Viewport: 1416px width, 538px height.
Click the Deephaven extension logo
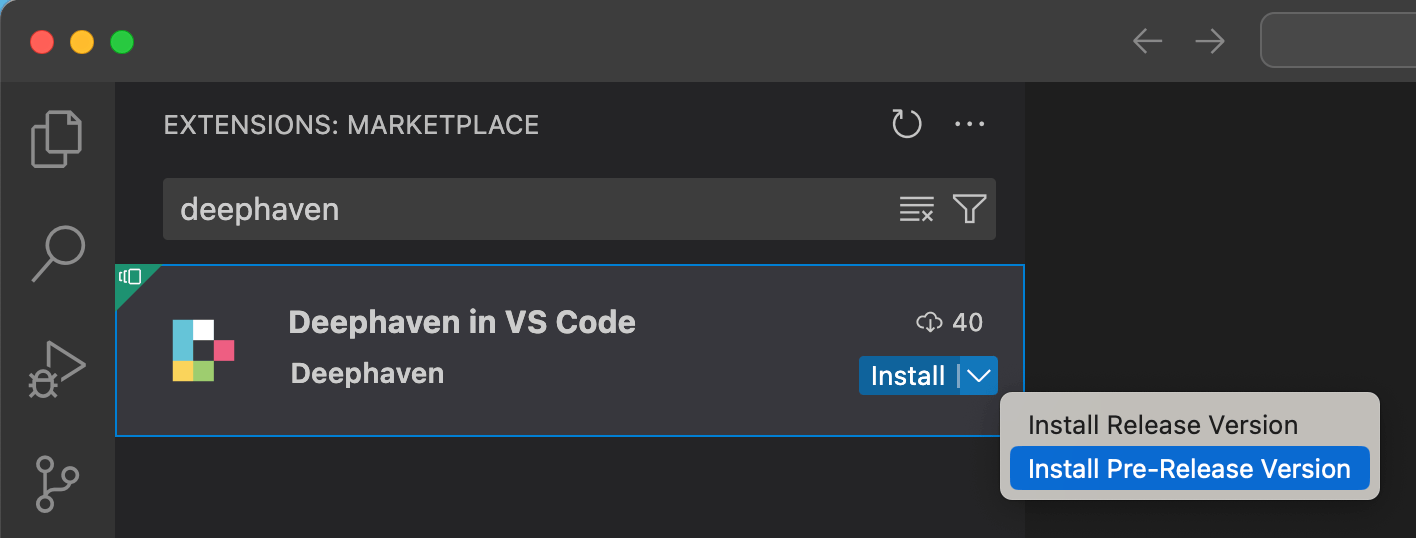click(x=203, y=350)
